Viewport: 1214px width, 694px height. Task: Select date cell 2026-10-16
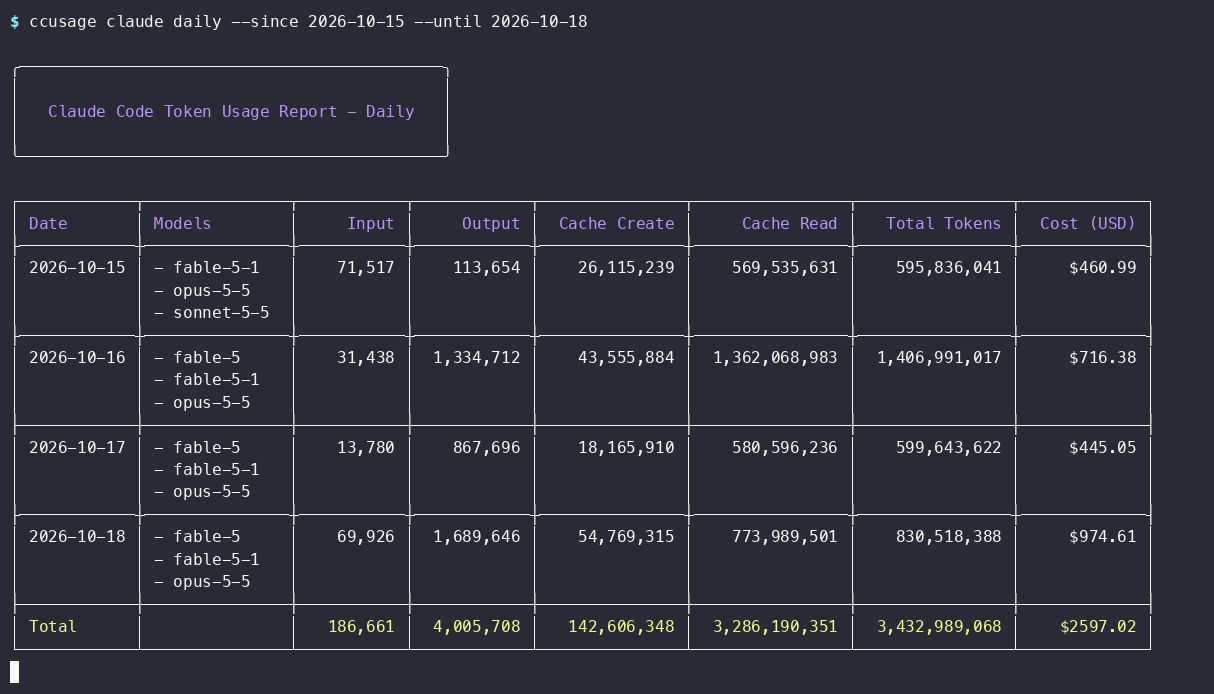coord(77,357)
